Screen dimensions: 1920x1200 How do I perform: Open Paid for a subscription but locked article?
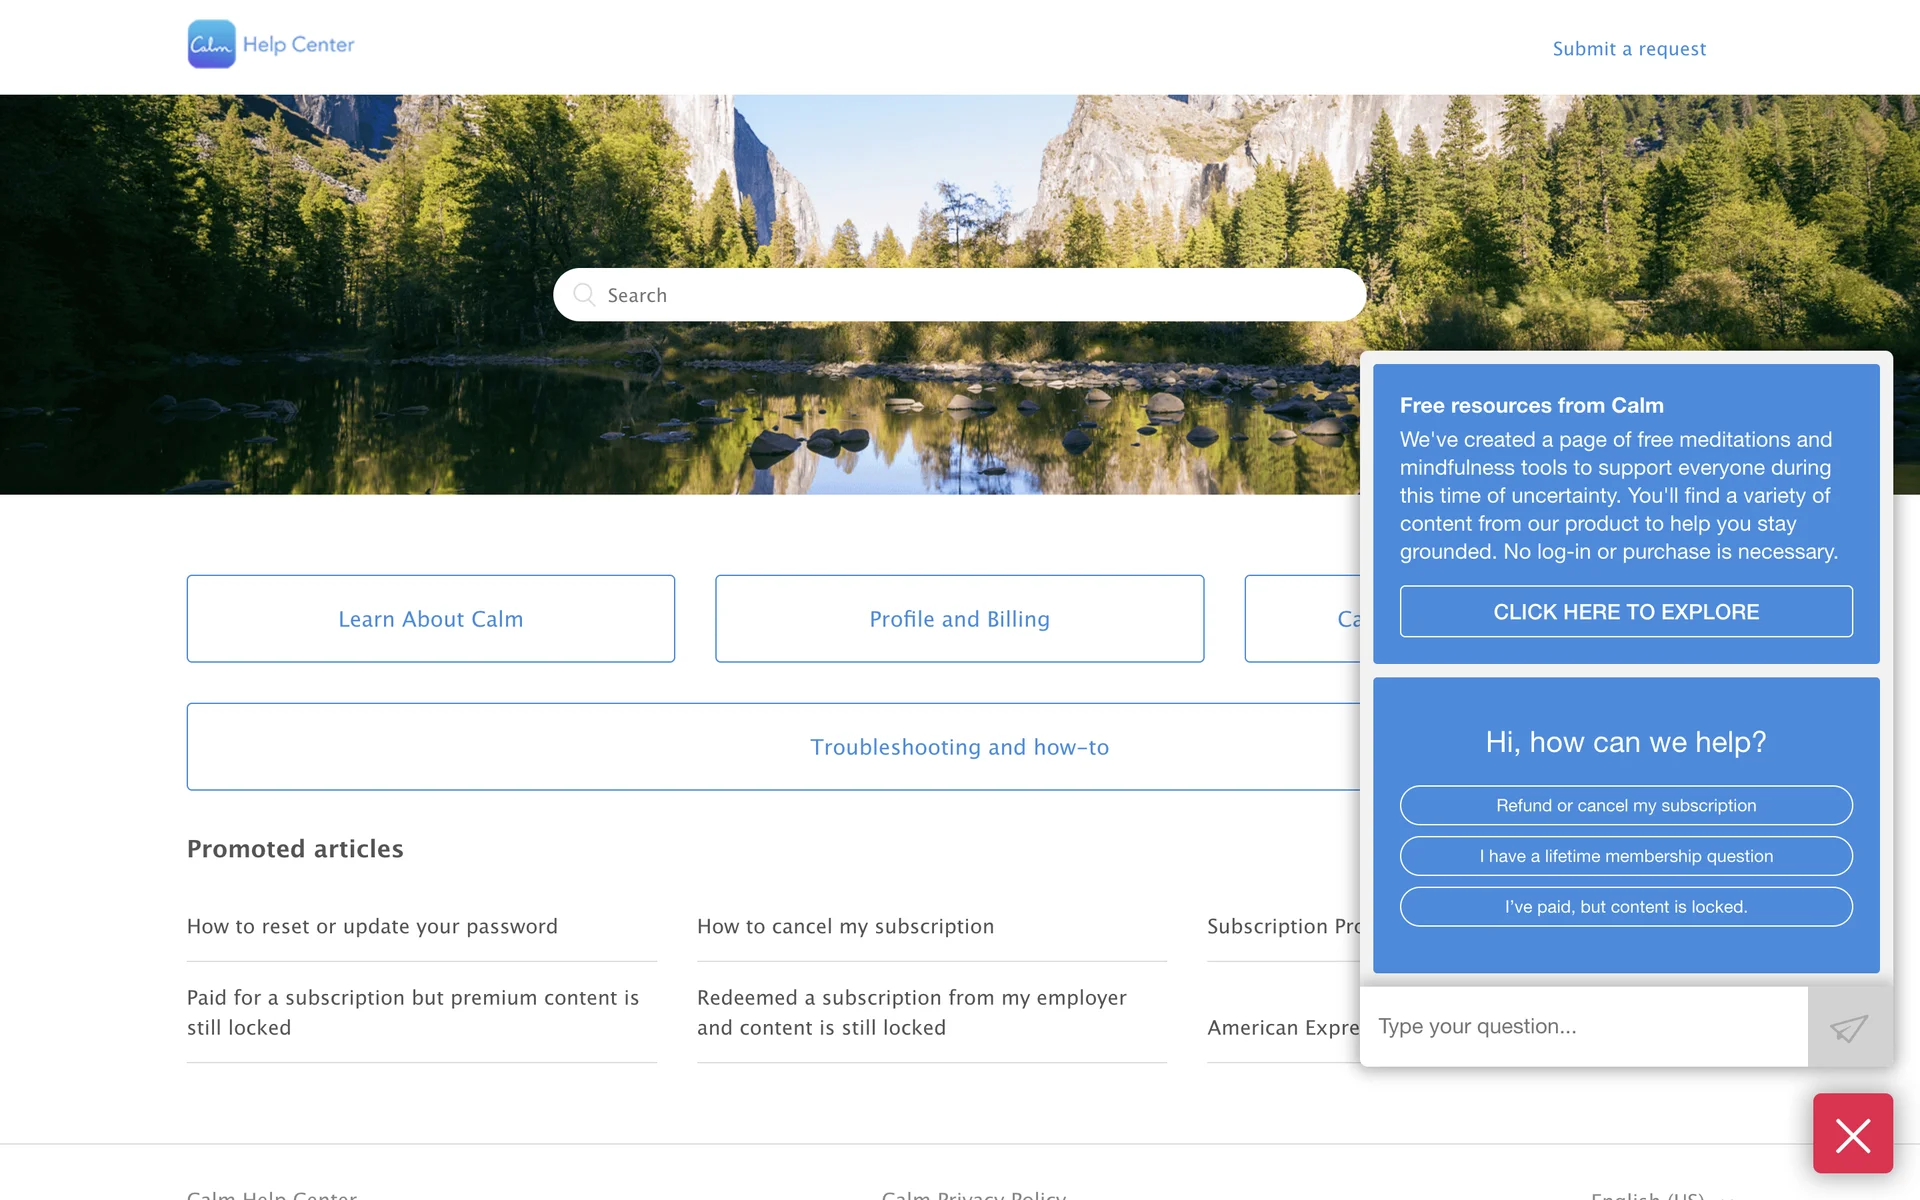[x=412, y=1012]
